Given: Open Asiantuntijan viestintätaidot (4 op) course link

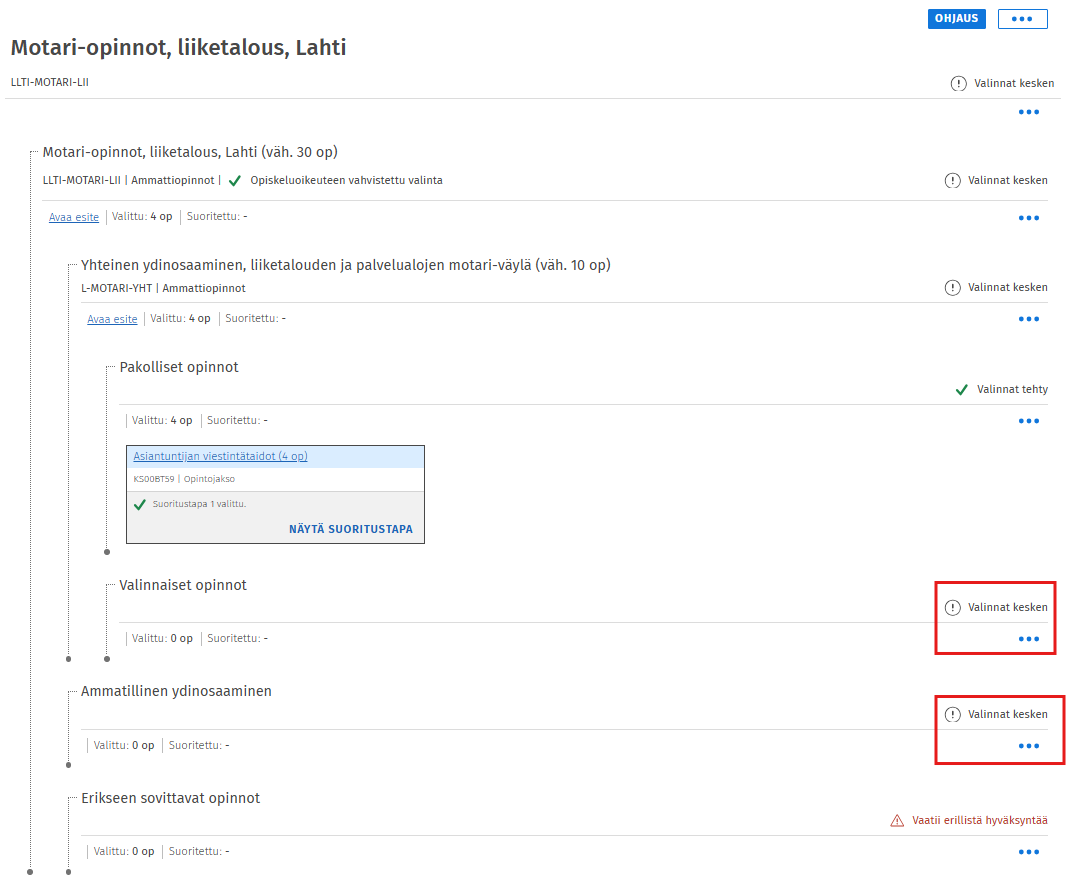Looking at the screenshot, I should pos(220,456).
